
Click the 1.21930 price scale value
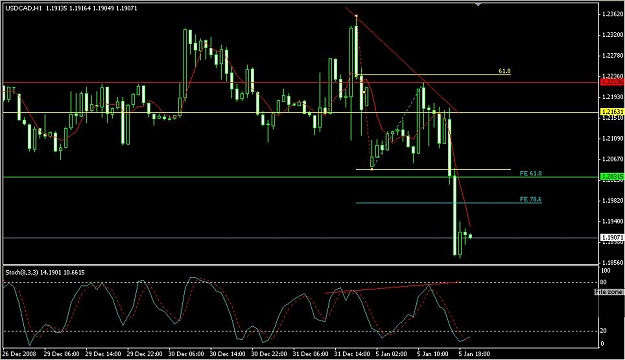pos(612,97)
